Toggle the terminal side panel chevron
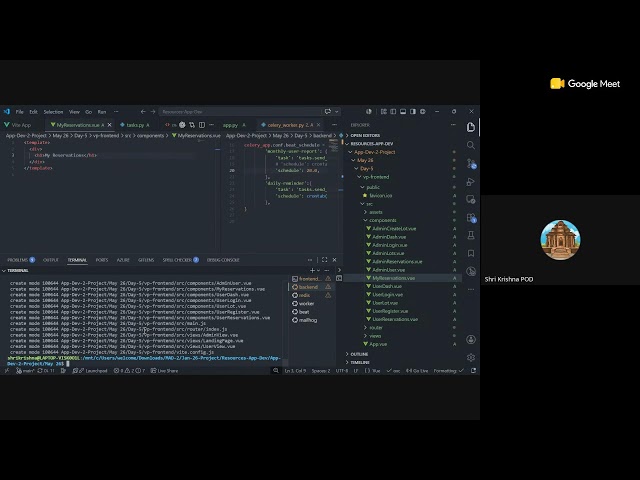The image size is (640, 480). pyautogui.click(x=339, y=270)
